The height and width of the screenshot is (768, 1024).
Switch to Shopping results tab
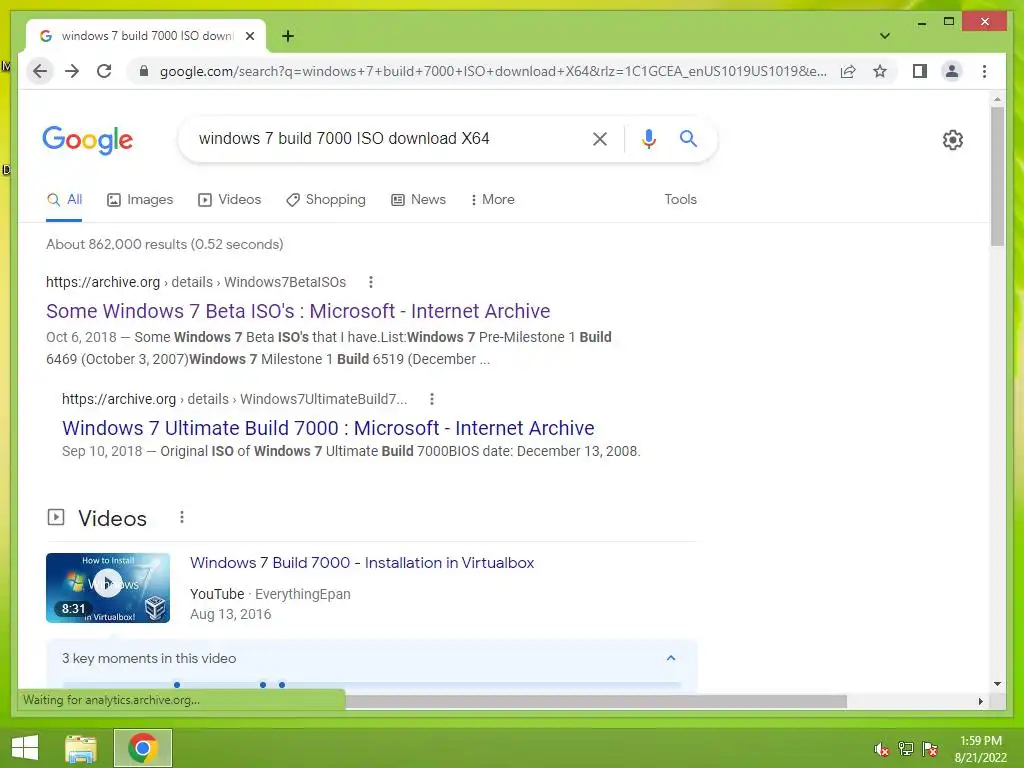coord(326,200)
